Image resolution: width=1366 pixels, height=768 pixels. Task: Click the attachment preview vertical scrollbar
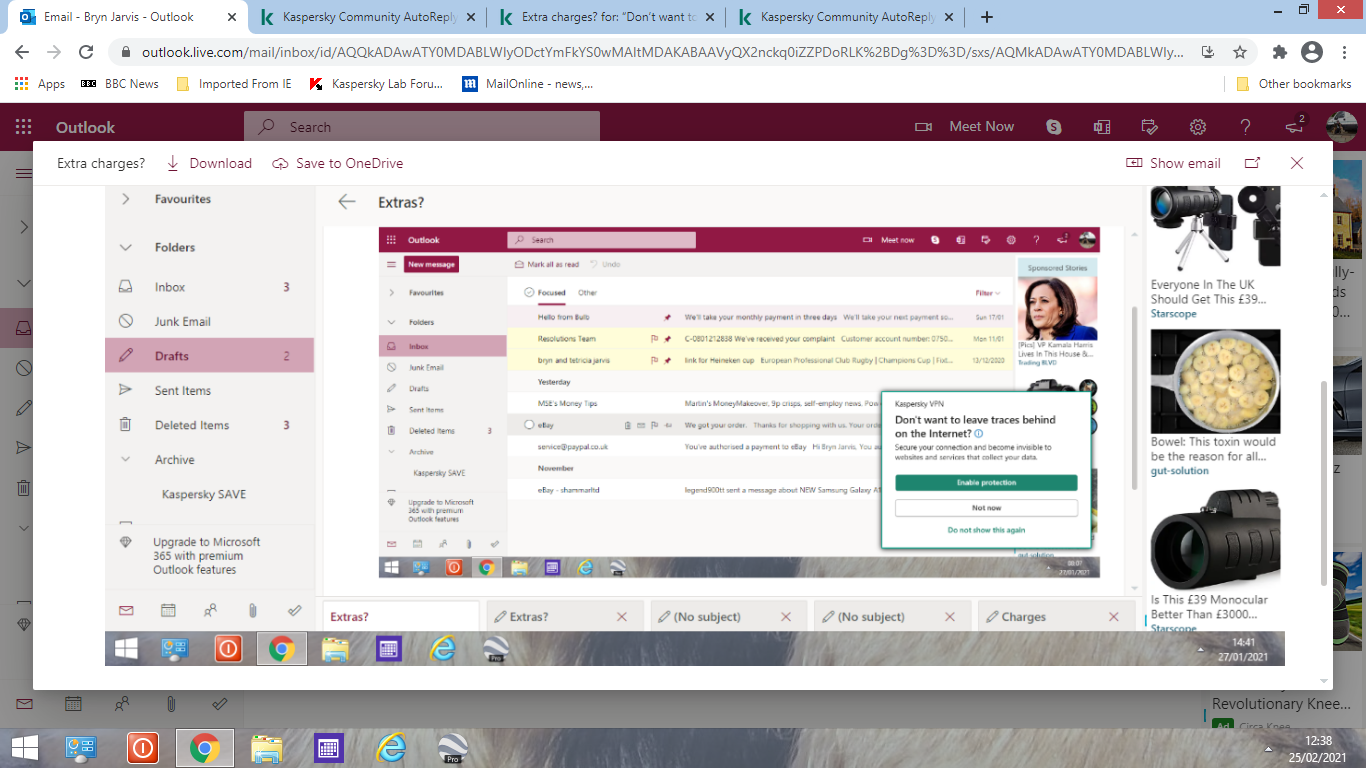click(1322, 485)
